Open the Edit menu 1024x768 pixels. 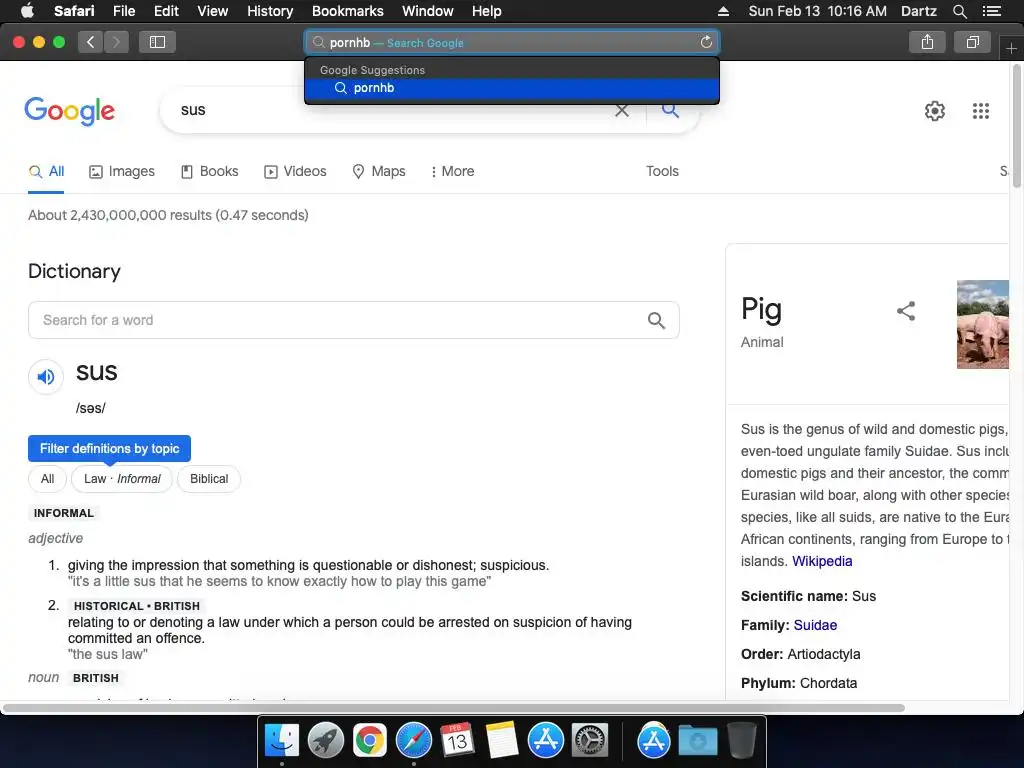(166, 11)
